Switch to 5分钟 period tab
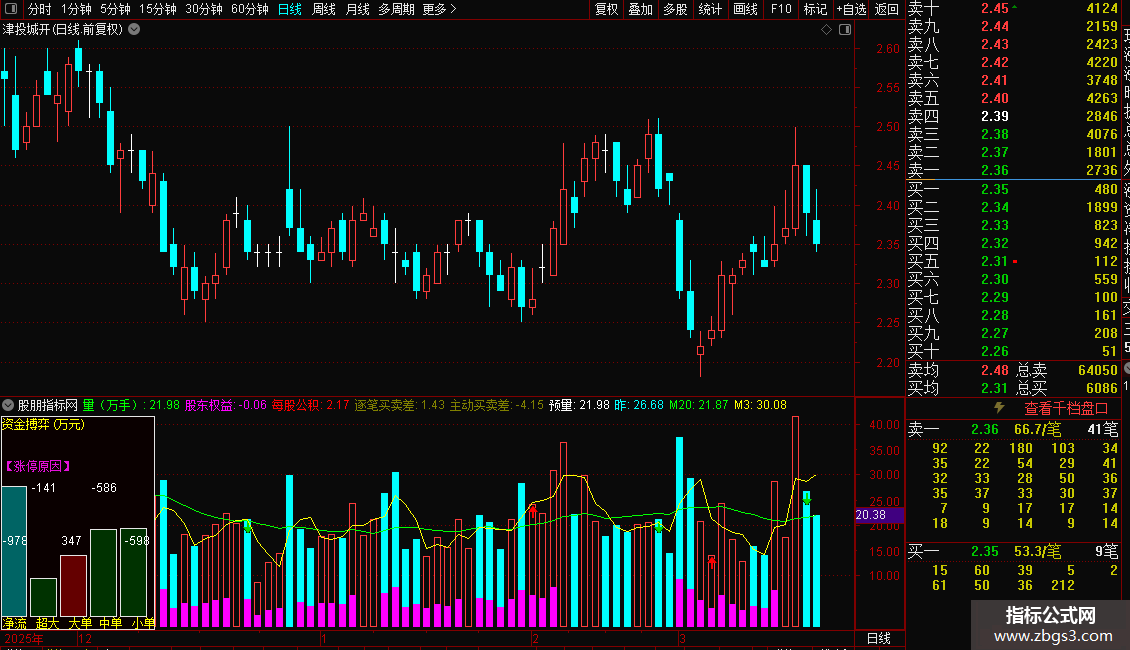Screen dimensions: 1130x650 pos(115,9)
